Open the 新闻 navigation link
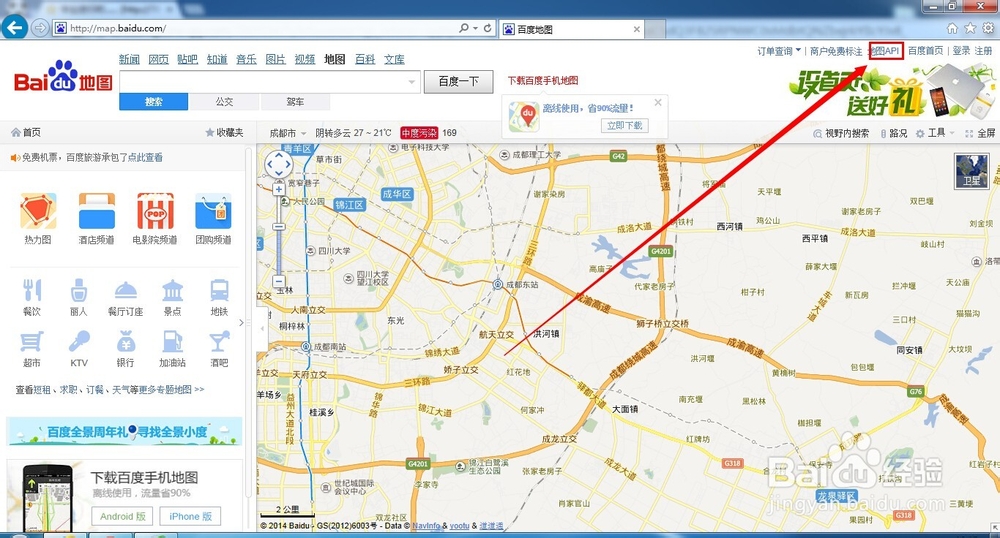 click(x=129, y=59)
